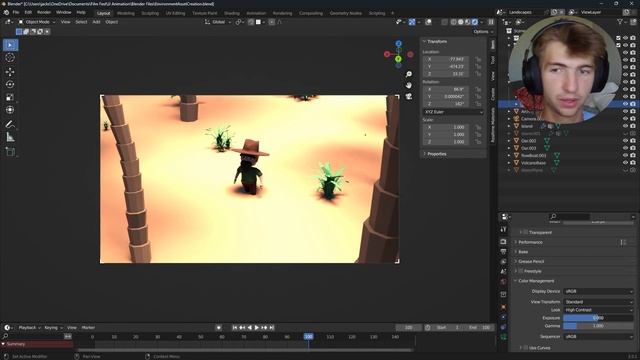The height and width of the screenshot is (360, 640).
Task: Open the Render properties tab icon
Action: pyautogui.click(x=504, y=242)
